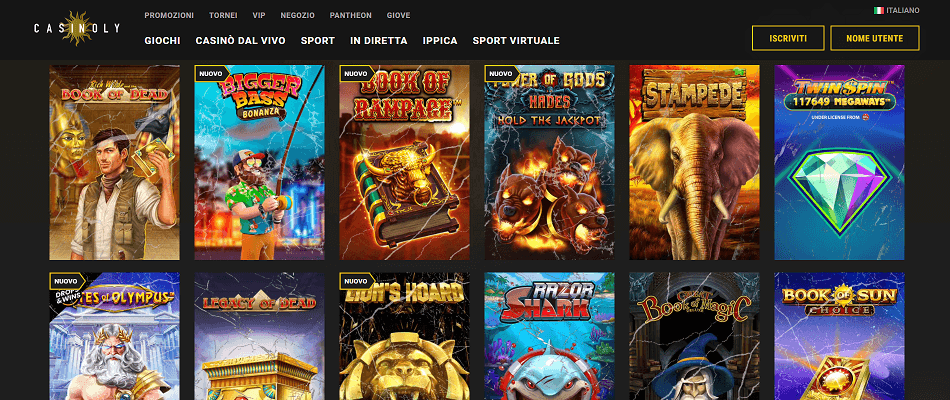Click Nuovo badge on Book of Rampage

[356, 73]
